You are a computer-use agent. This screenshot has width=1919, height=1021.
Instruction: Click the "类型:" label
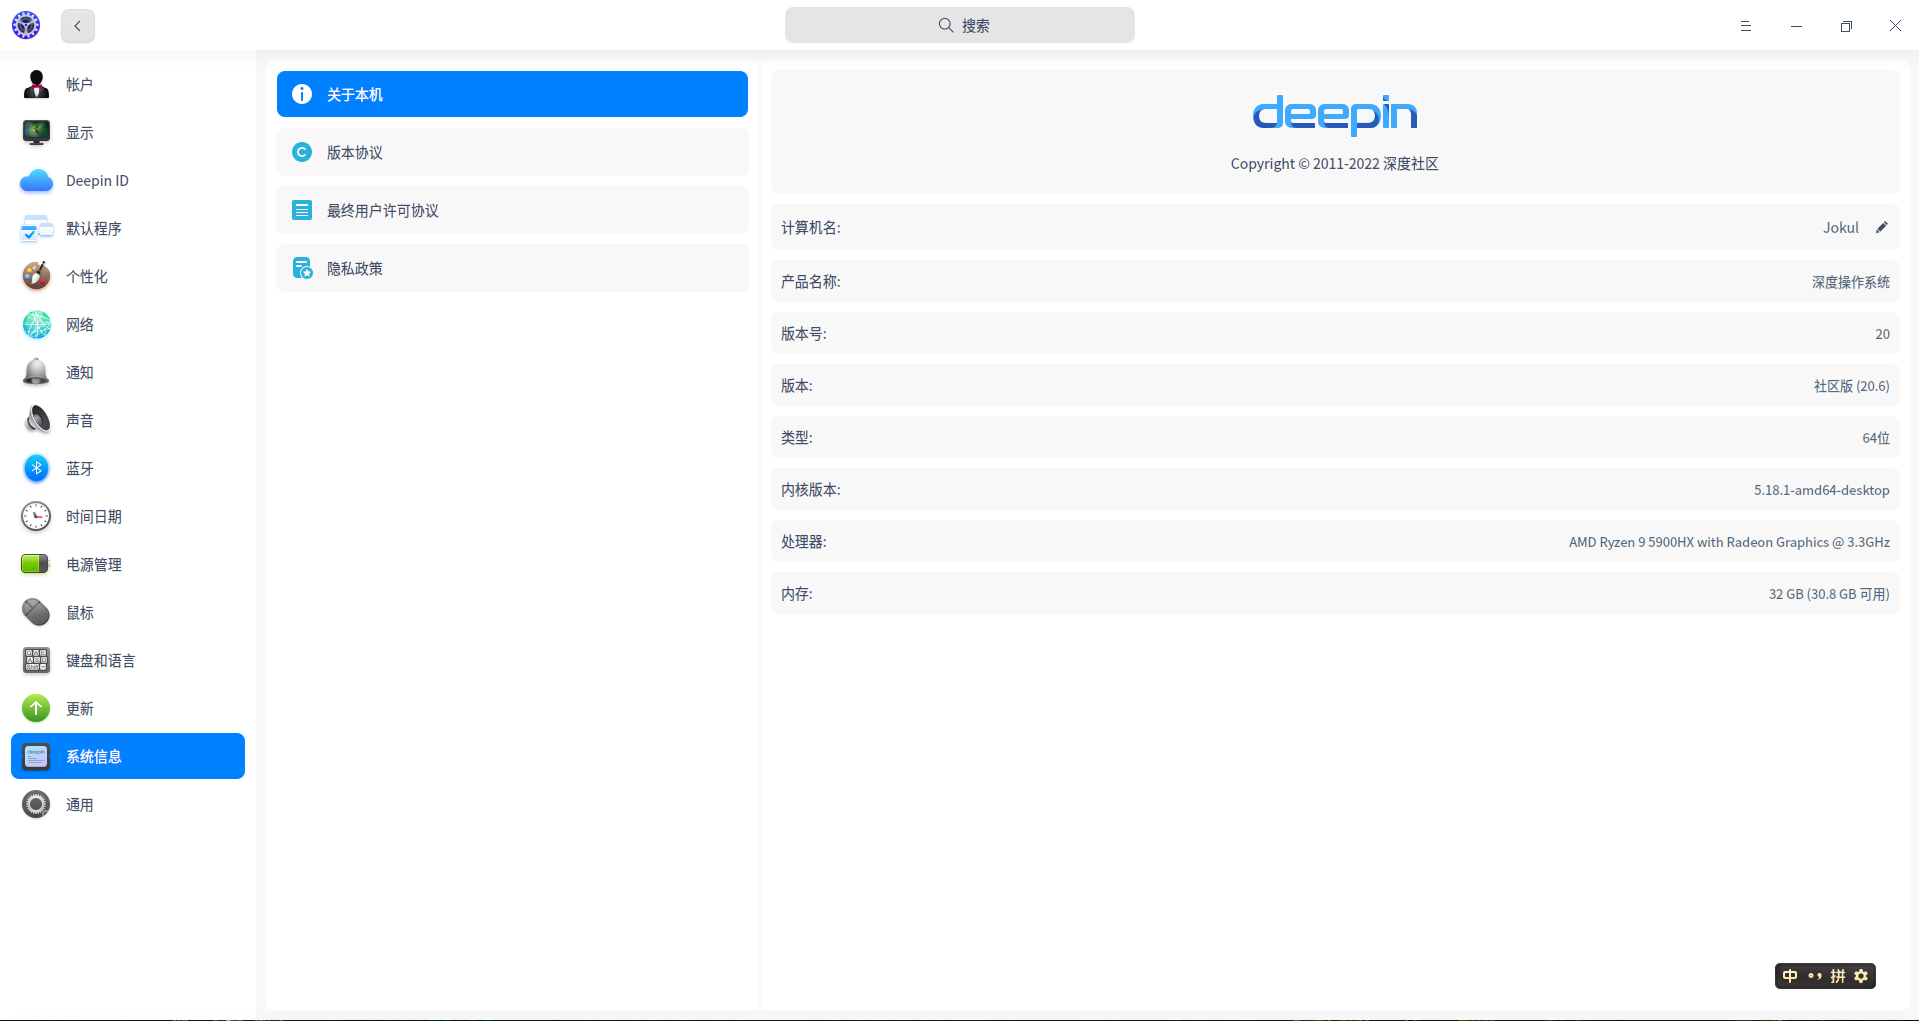[x=797, y=438]
